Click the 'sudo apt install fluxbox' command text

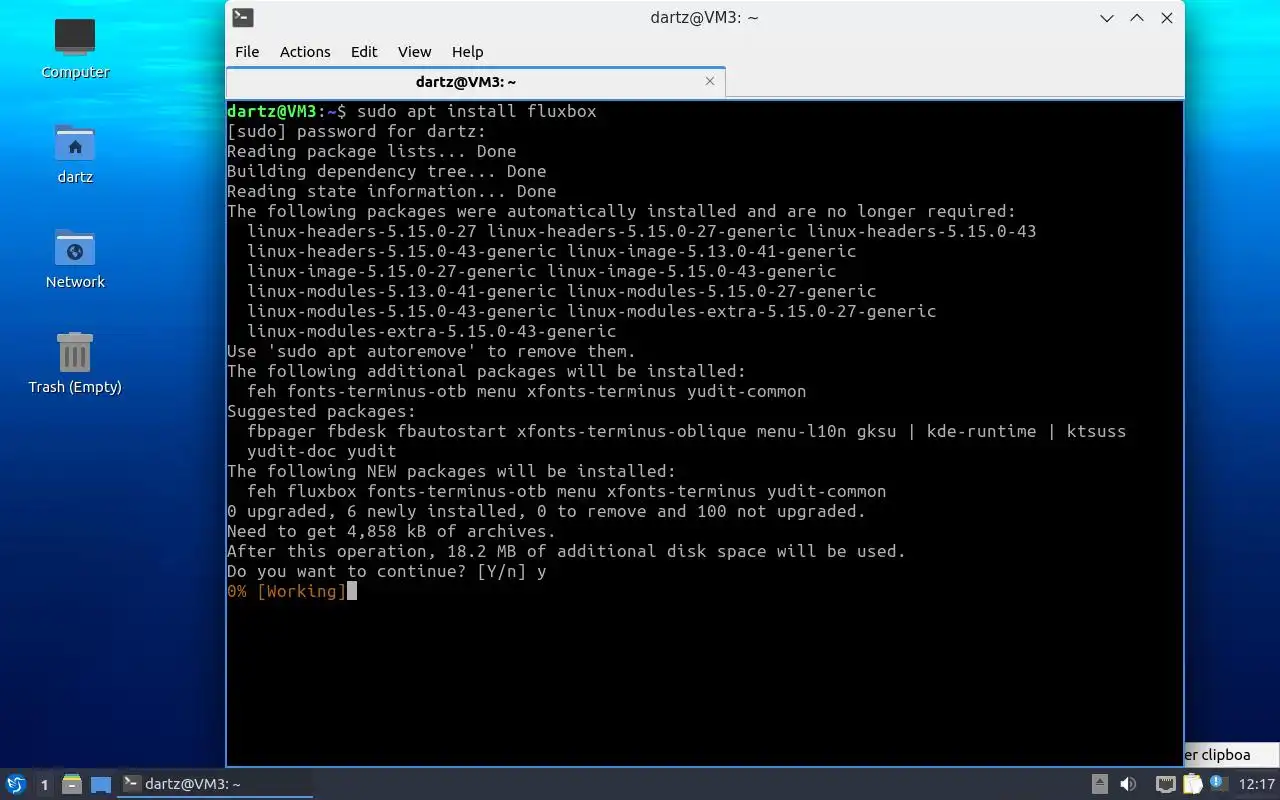coord(476,111)
